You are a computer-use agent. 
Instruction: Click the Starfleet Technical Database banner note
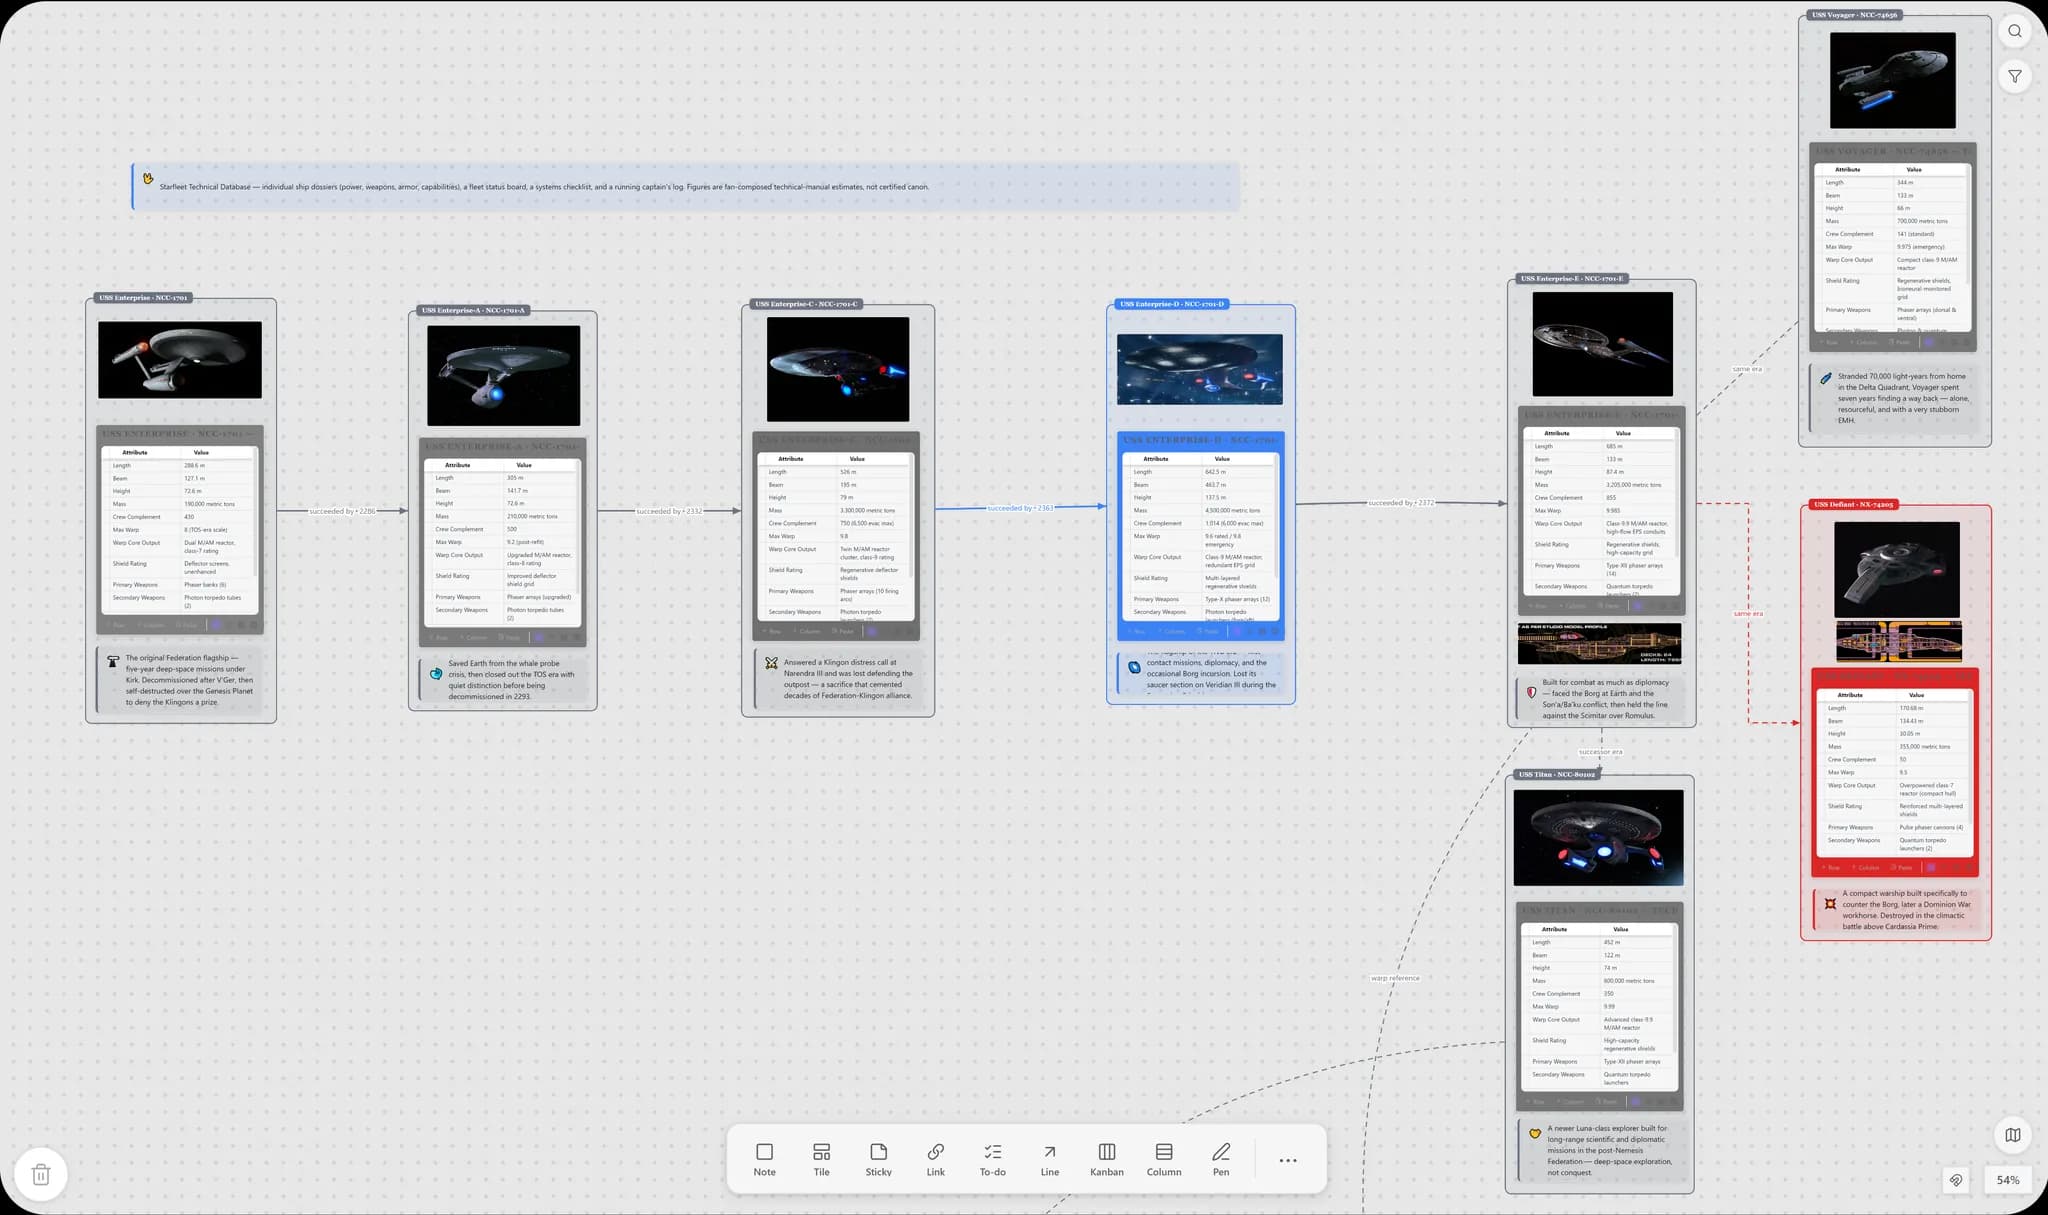[x=686, y=187]
